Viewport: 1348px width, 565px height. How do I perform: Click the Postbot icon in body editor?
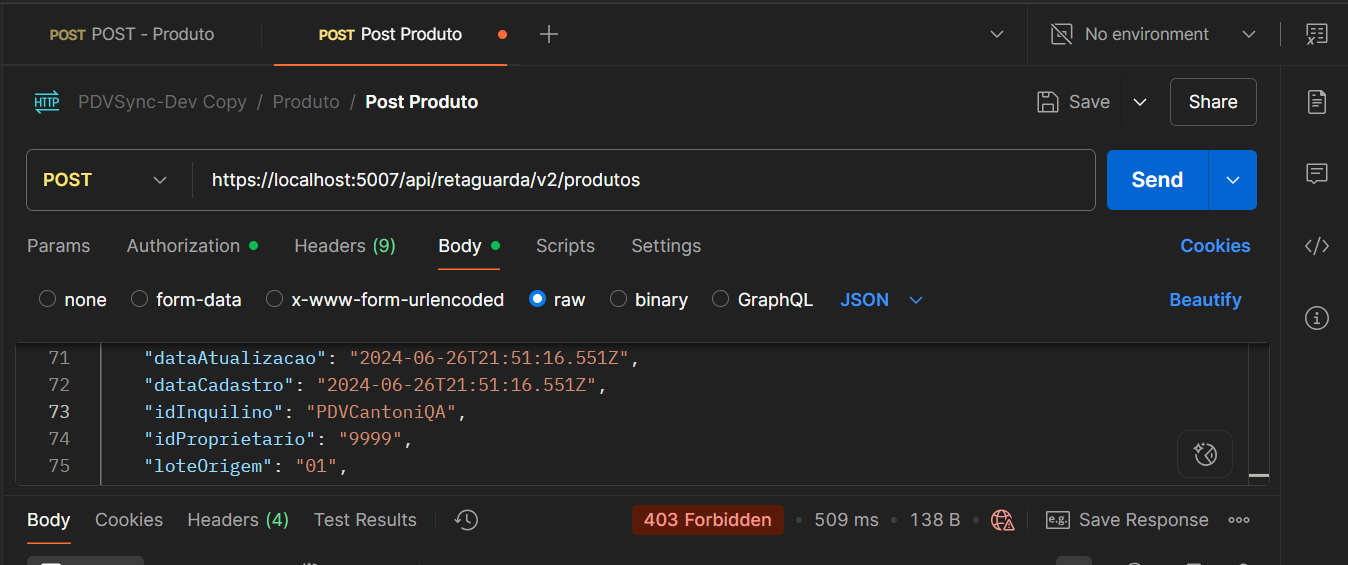point(1205,456)
